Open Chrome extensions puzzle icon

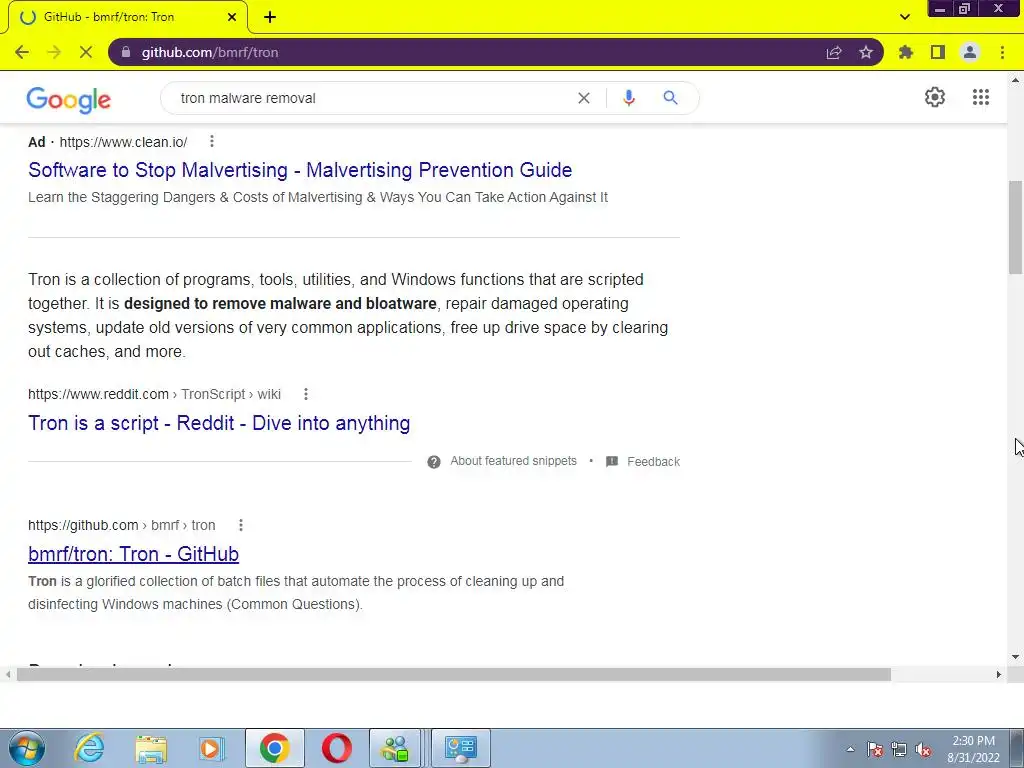[906, 52]
